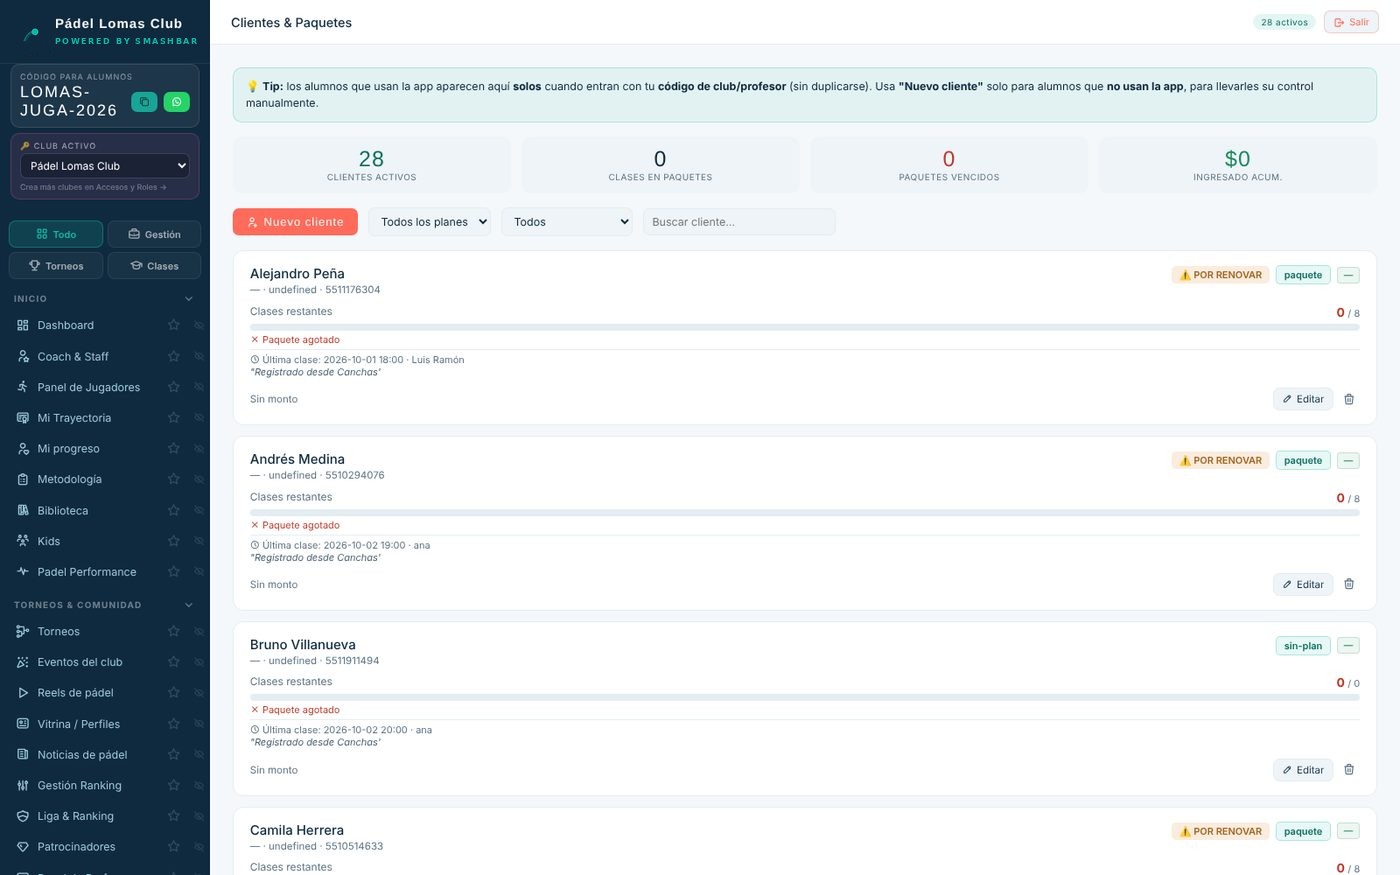Delete Alejandro Peña client with trash icon
Screen dimensions: 1400x875
point(1349,399)
